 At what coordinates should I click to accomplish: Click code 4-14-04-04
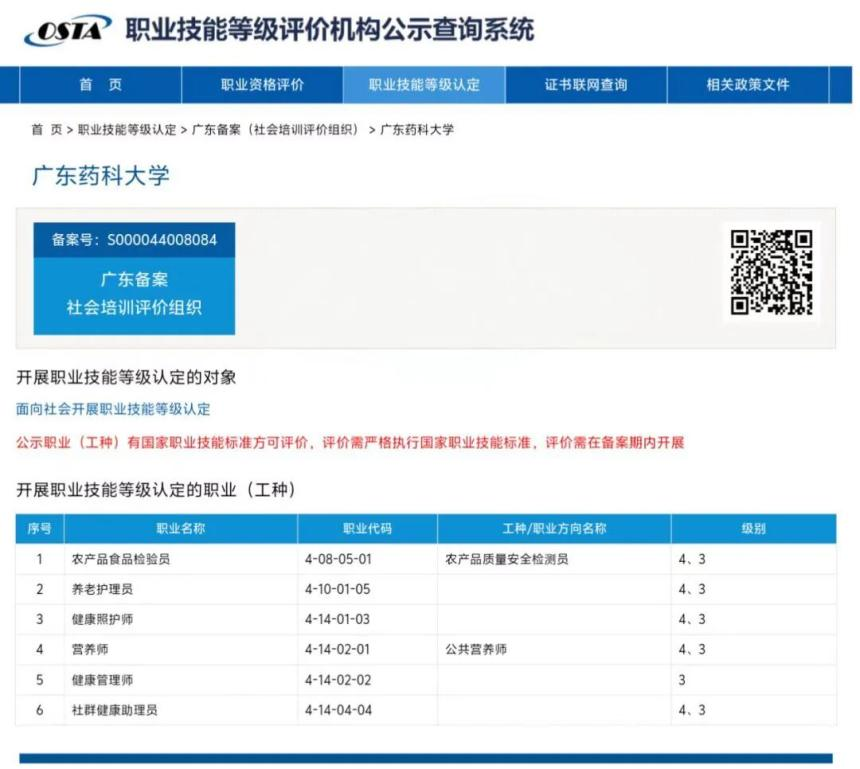coord(338,710)
